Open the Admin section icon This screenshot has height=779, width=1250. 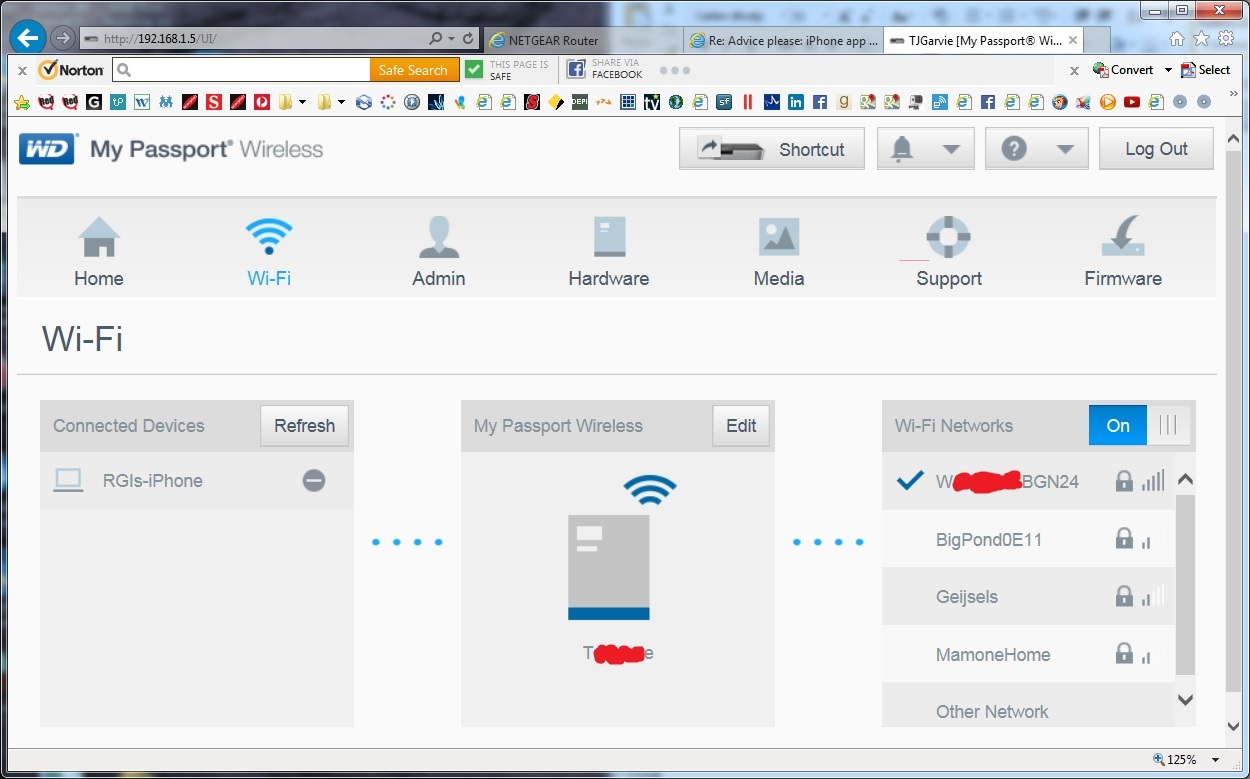pyautogui.click(x=439, y=237)
